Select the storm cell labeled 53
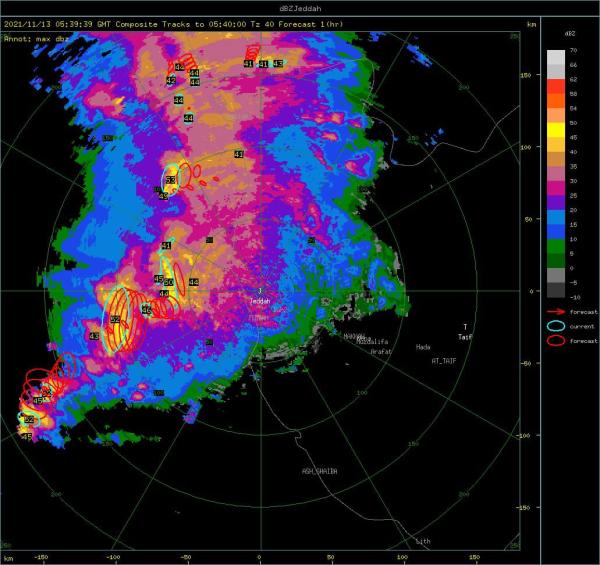 coord(171,180)
